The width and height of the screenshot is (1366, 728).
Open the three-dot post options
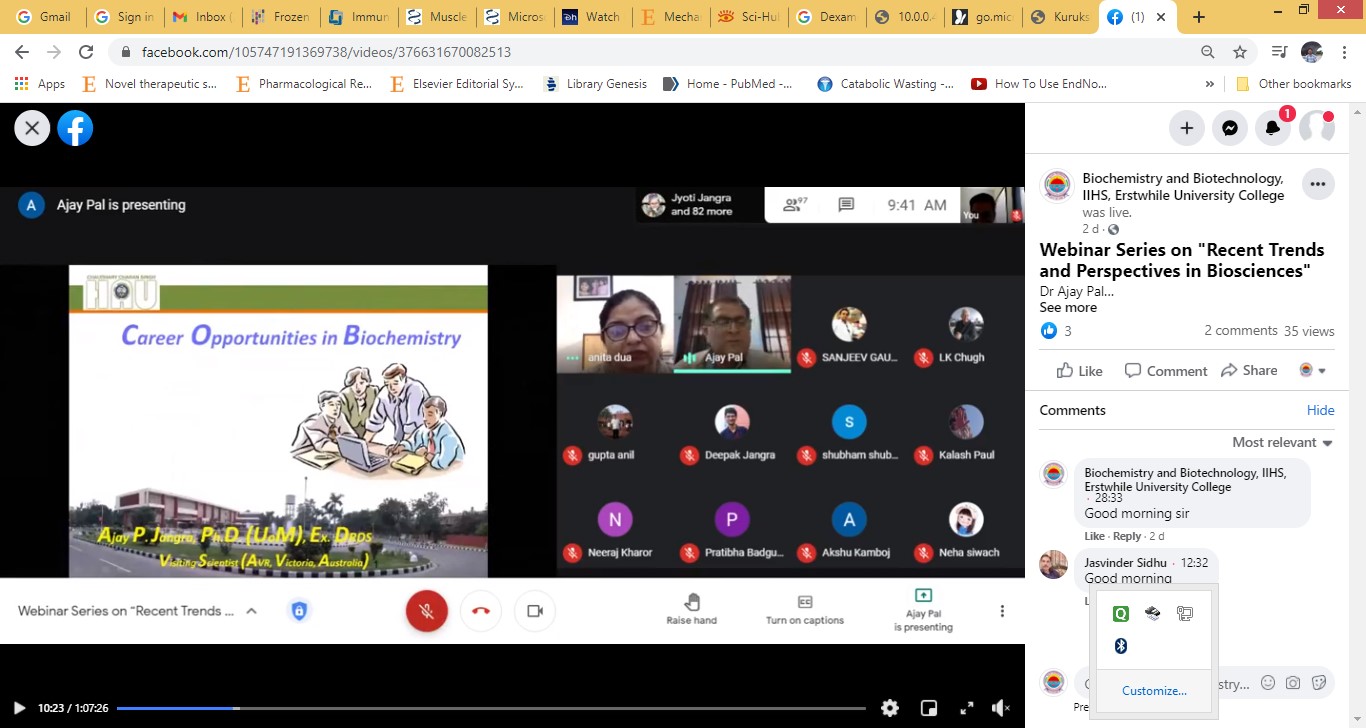coord(1317,184)
